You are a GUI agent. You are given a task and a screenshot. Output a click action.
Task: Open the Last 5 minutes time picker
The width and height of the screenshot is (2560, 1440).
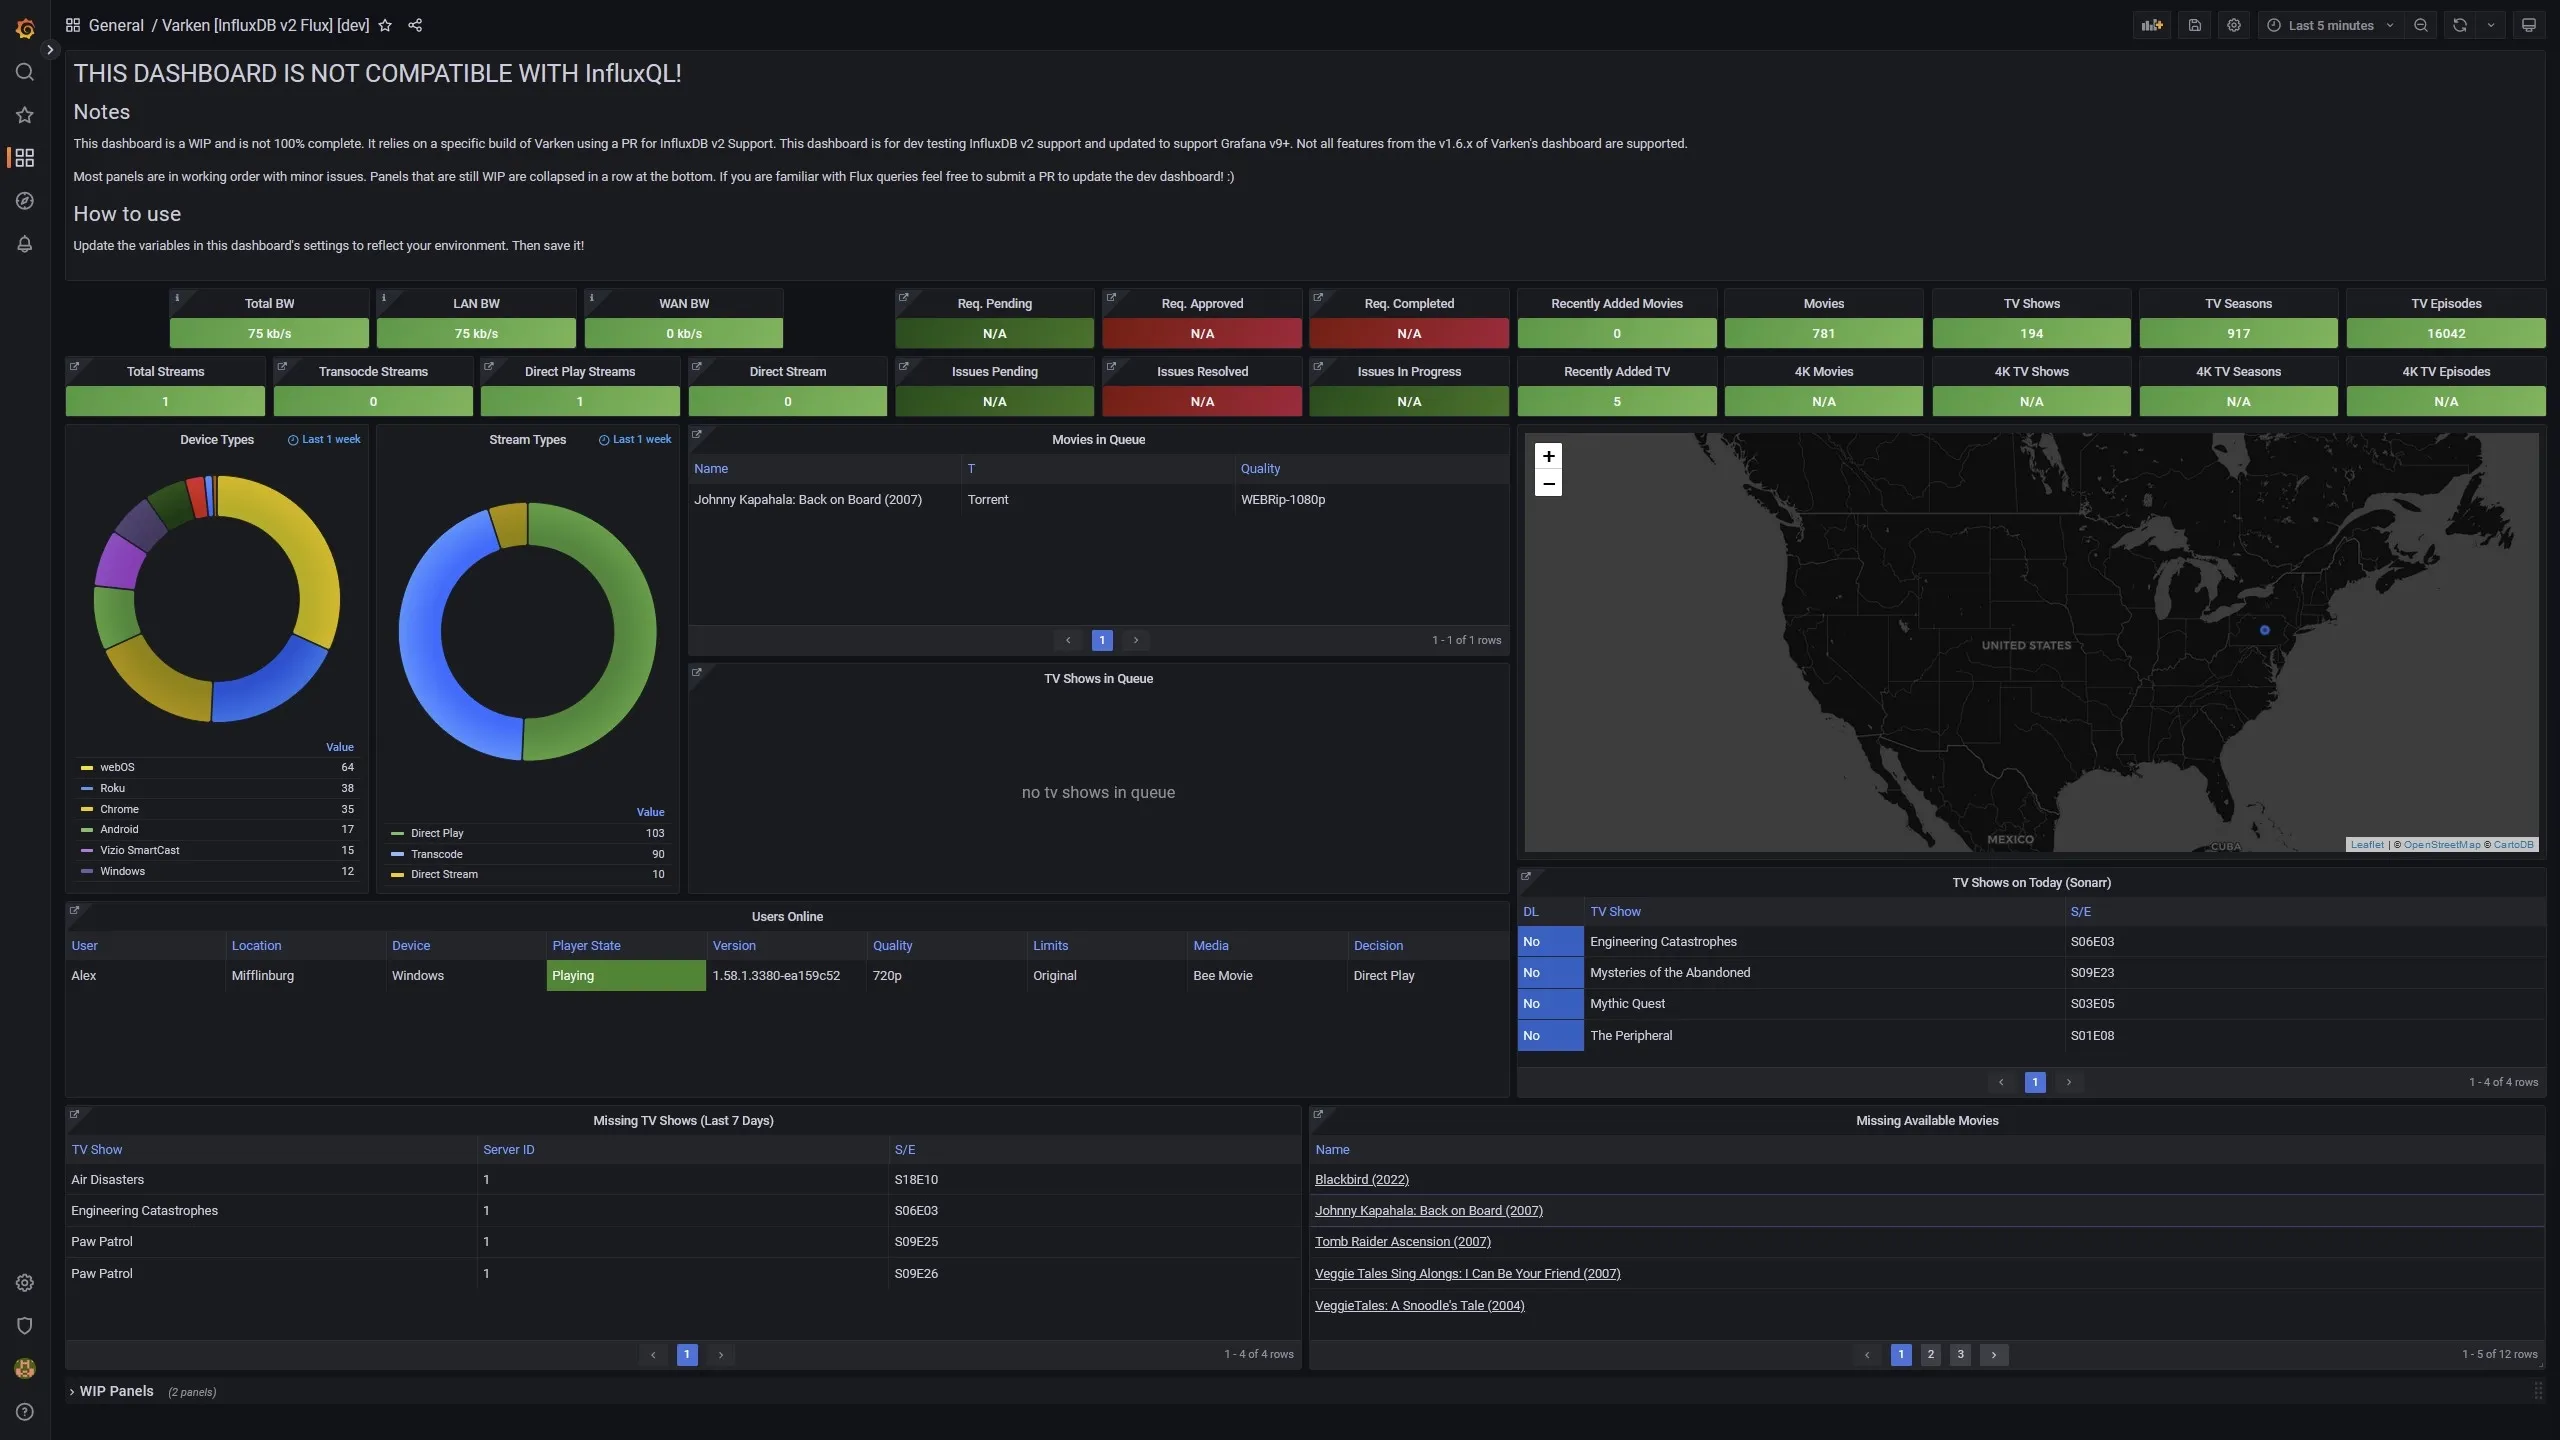2330,25
